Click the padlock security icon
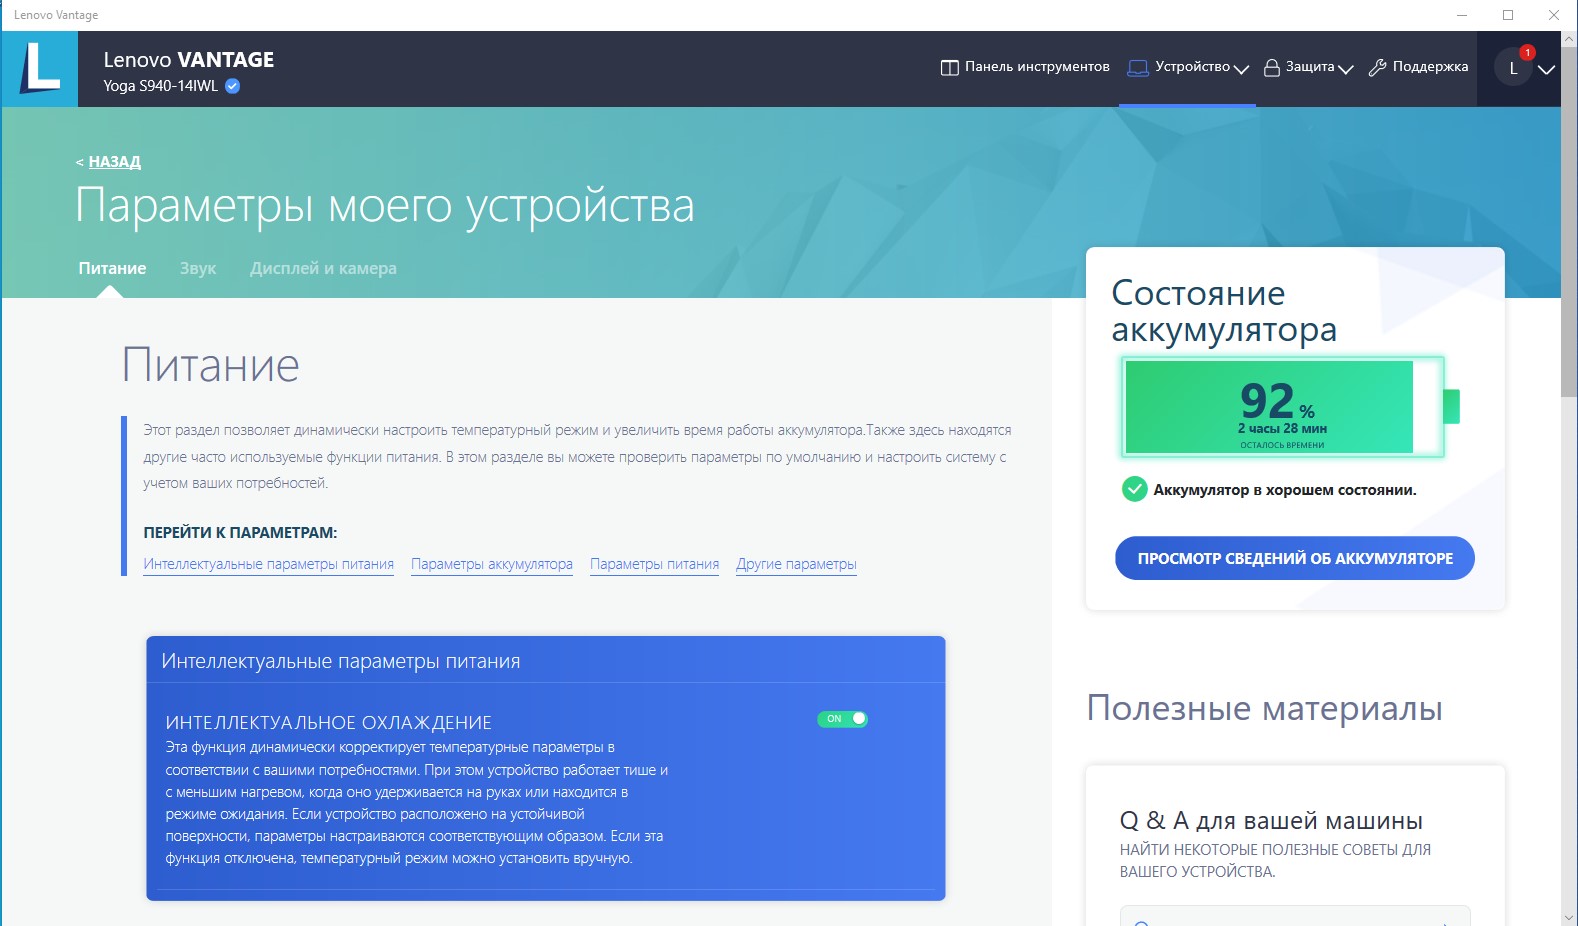 tap(1271, 68)
